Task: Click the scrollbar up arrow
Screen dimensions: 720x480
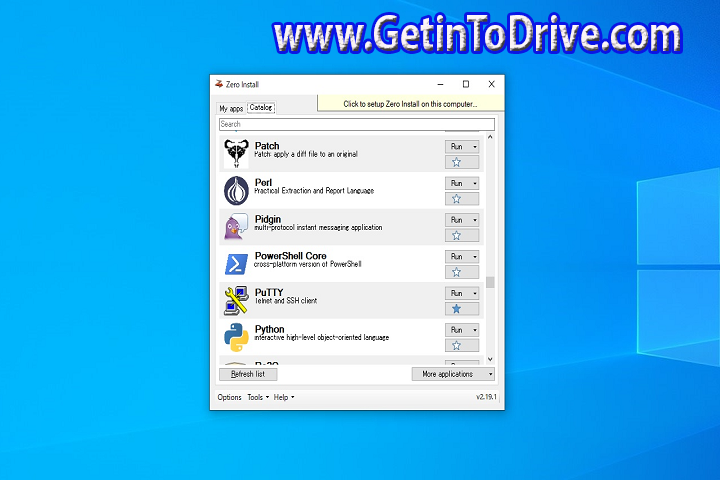Action: tap(490, 137)
